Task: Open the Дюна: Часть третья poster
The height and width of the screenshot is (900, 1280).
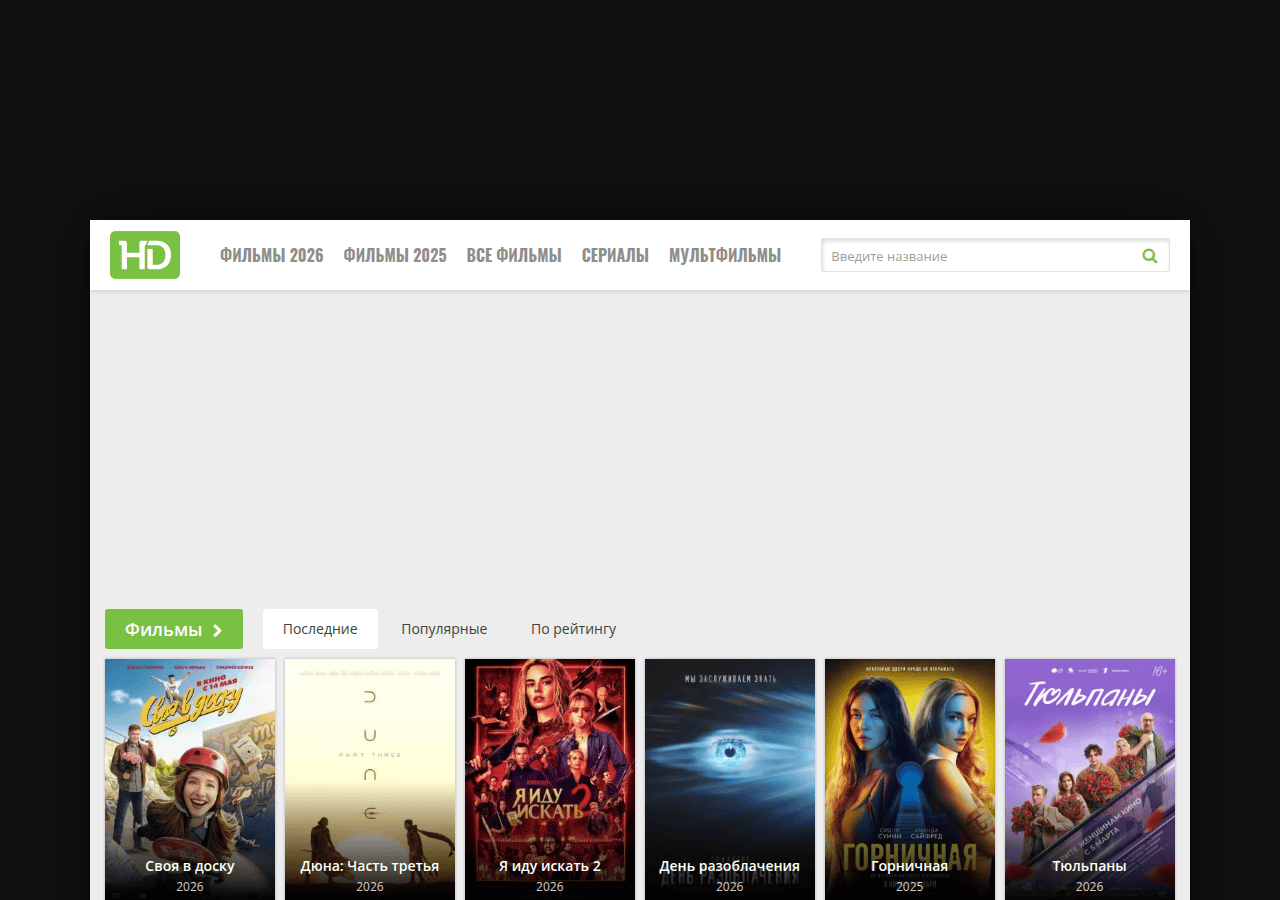Action: pyautogui.click(x=370, y=779)
